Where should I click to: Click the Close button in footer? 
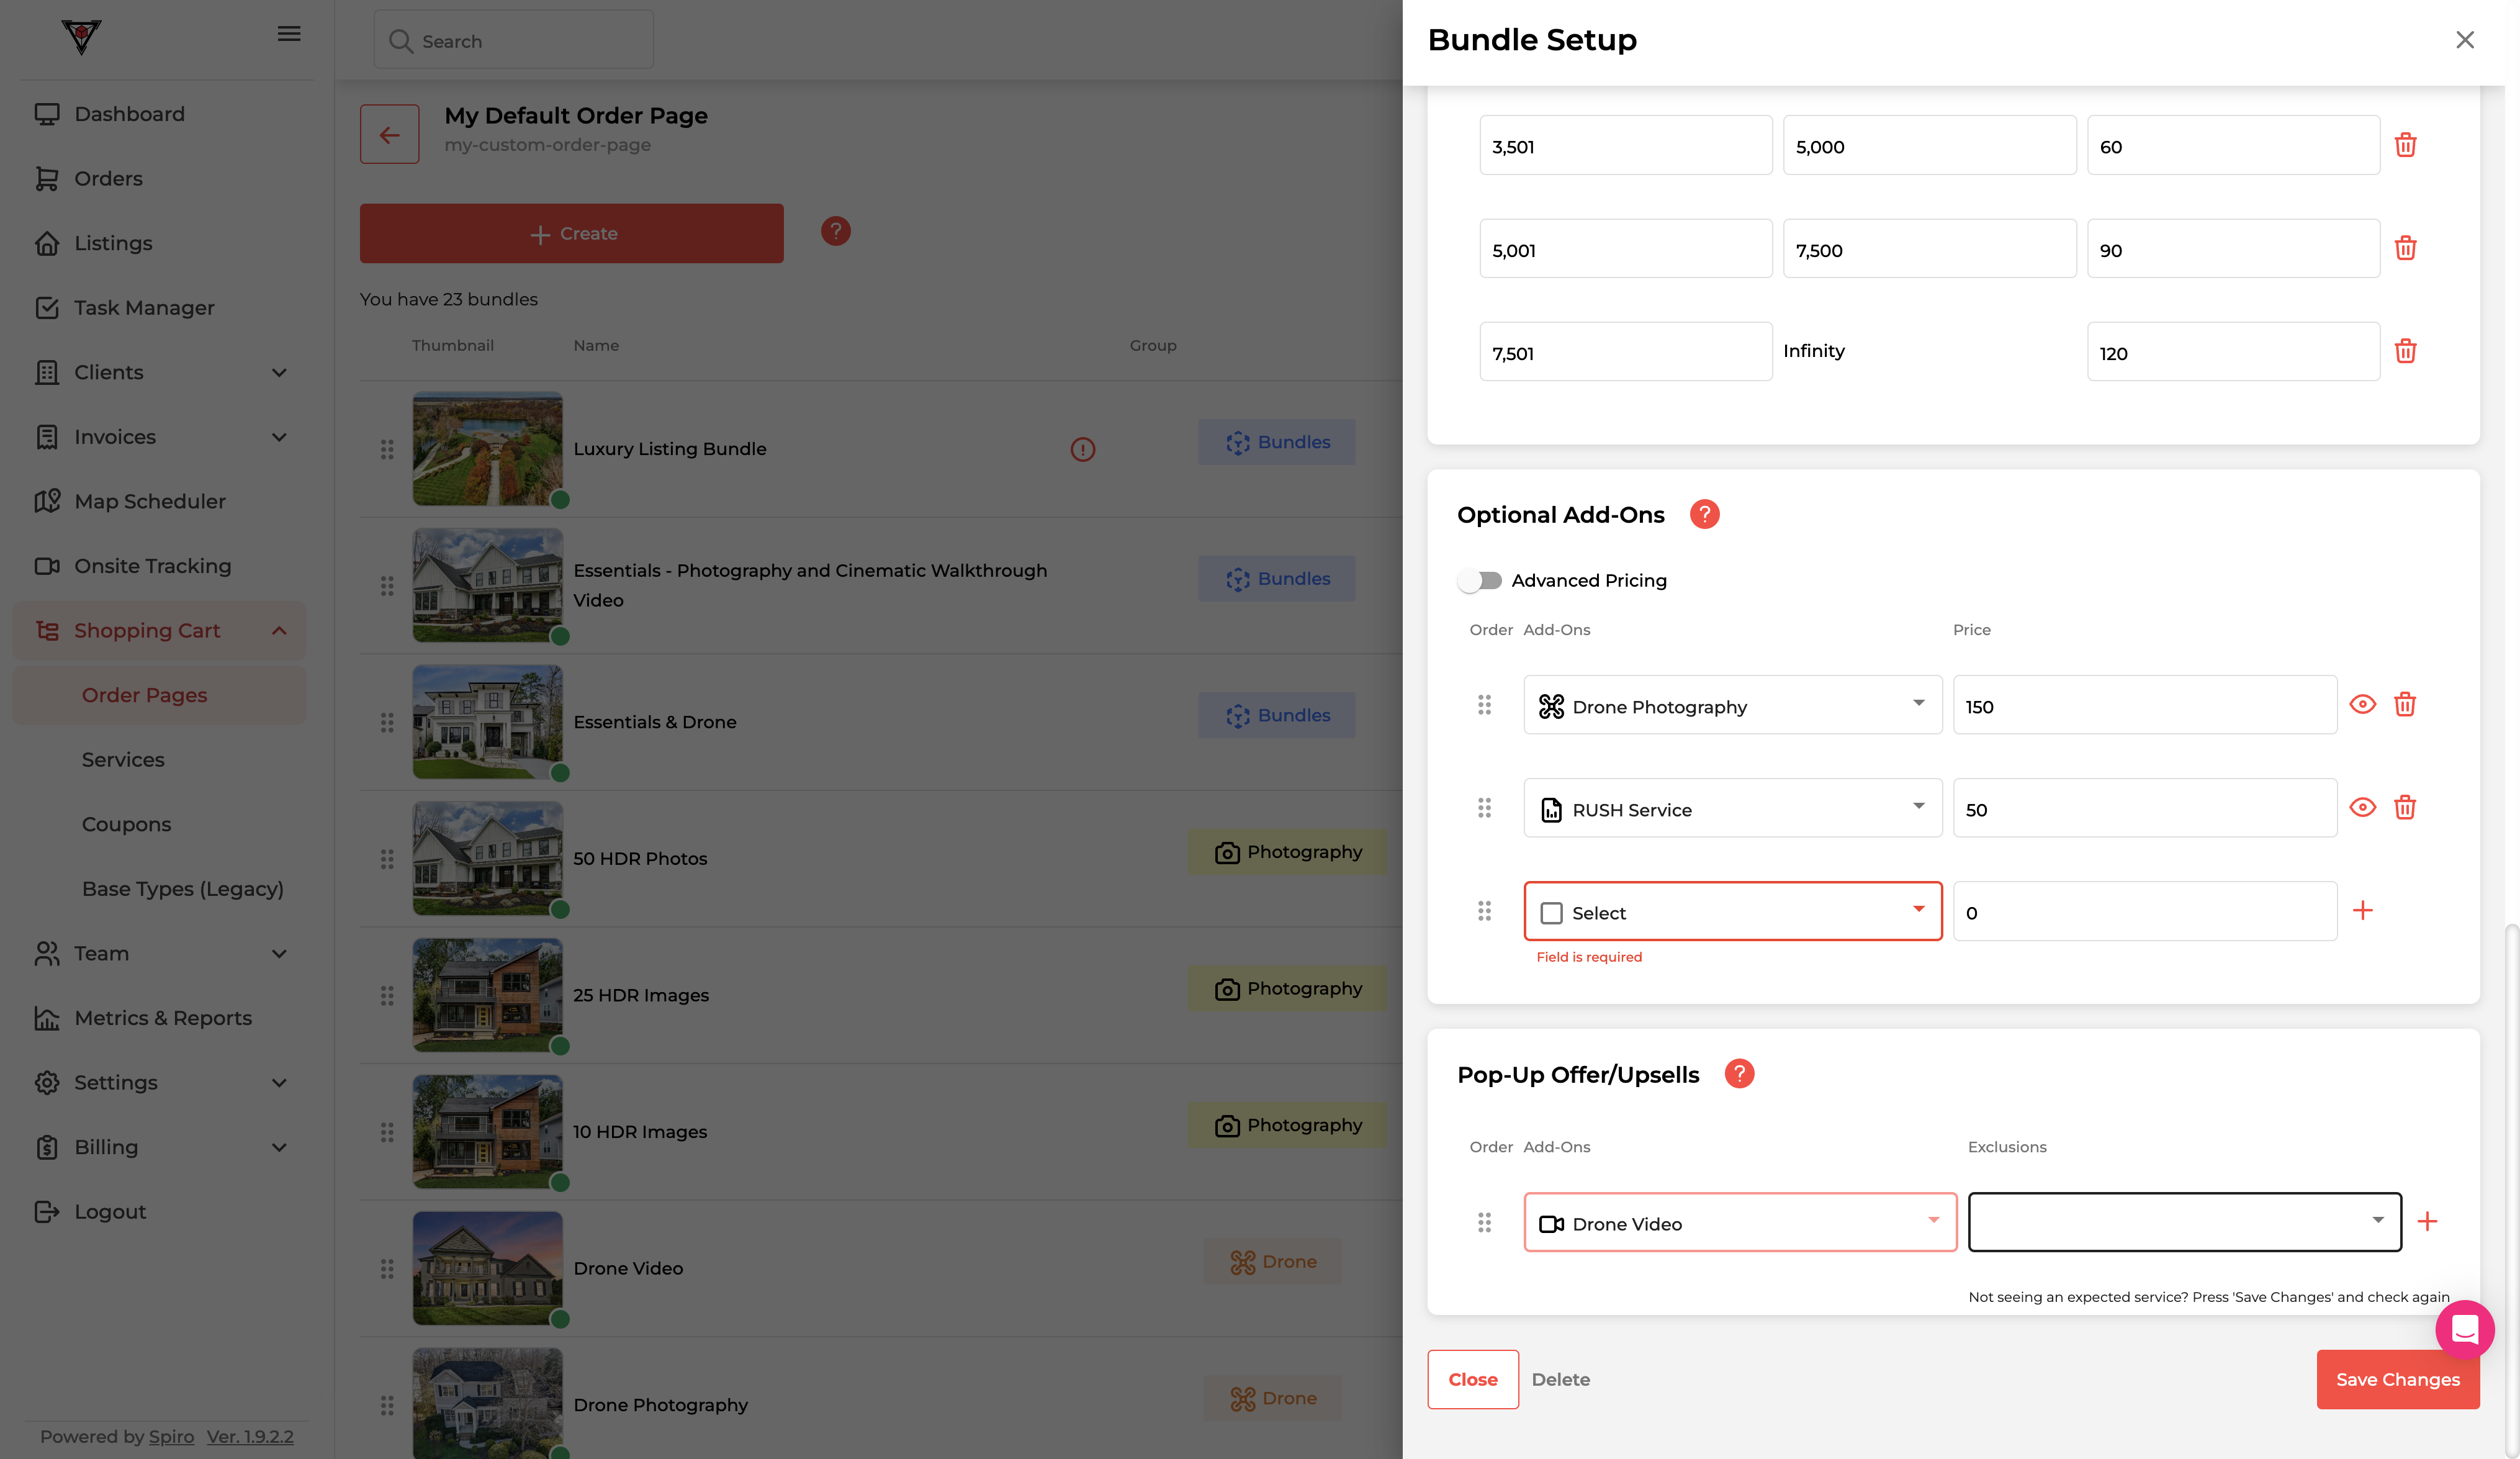pyautogui.click(x=1472, y=1380)
